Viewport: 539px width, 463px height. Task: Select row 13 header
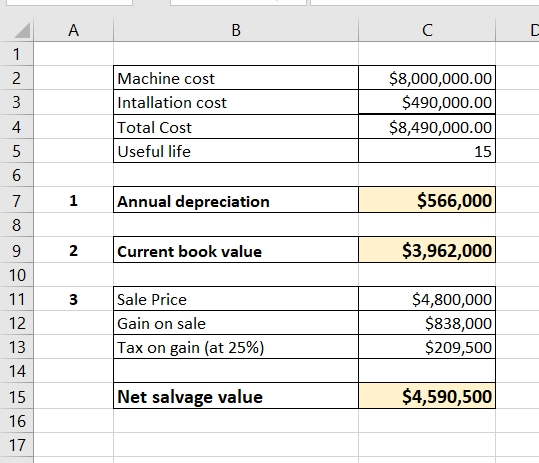[x=16, y=347]
